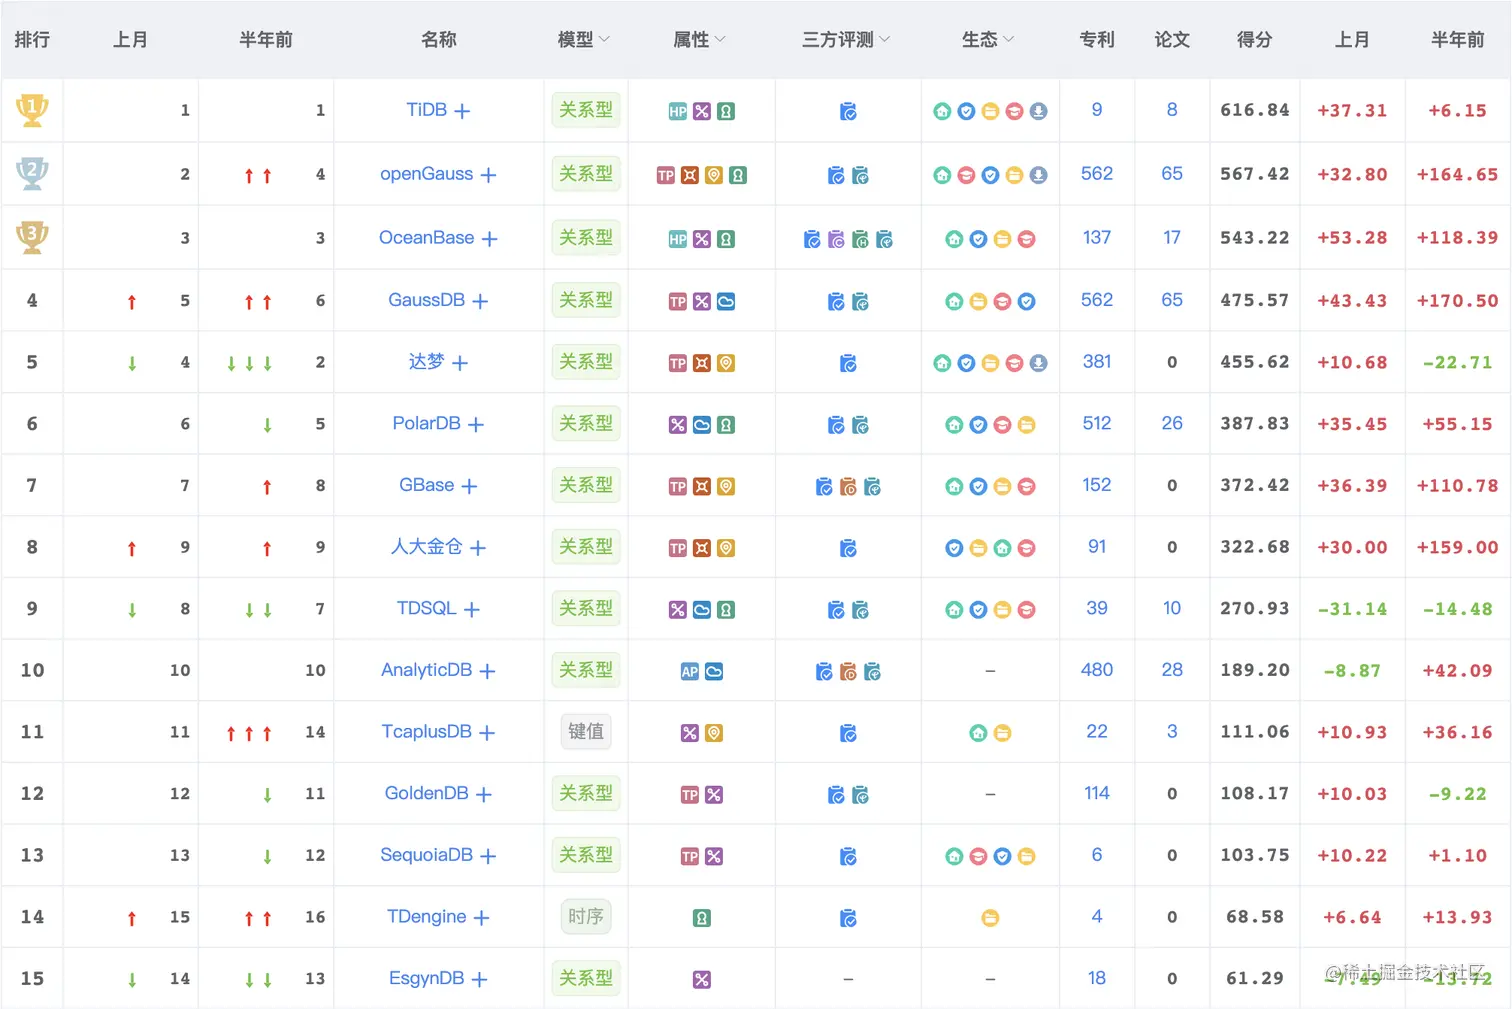The width and height of the screenshot is (1512, 1009).
Task: Click the AP attribute icon in AnalyticDB row
Action: click(x=690, y=671)
